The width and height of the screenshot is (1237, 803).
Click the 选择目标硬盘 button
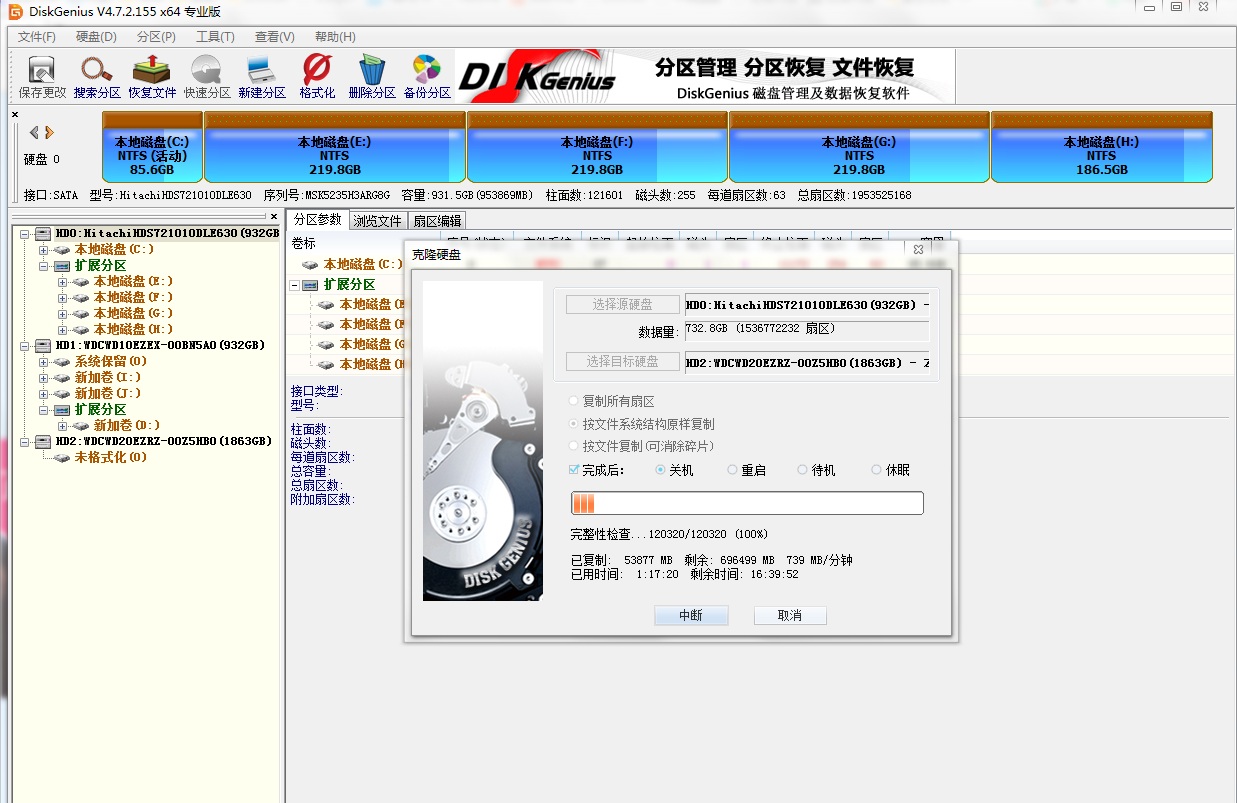pyautogui.click(x=623, y=361)
